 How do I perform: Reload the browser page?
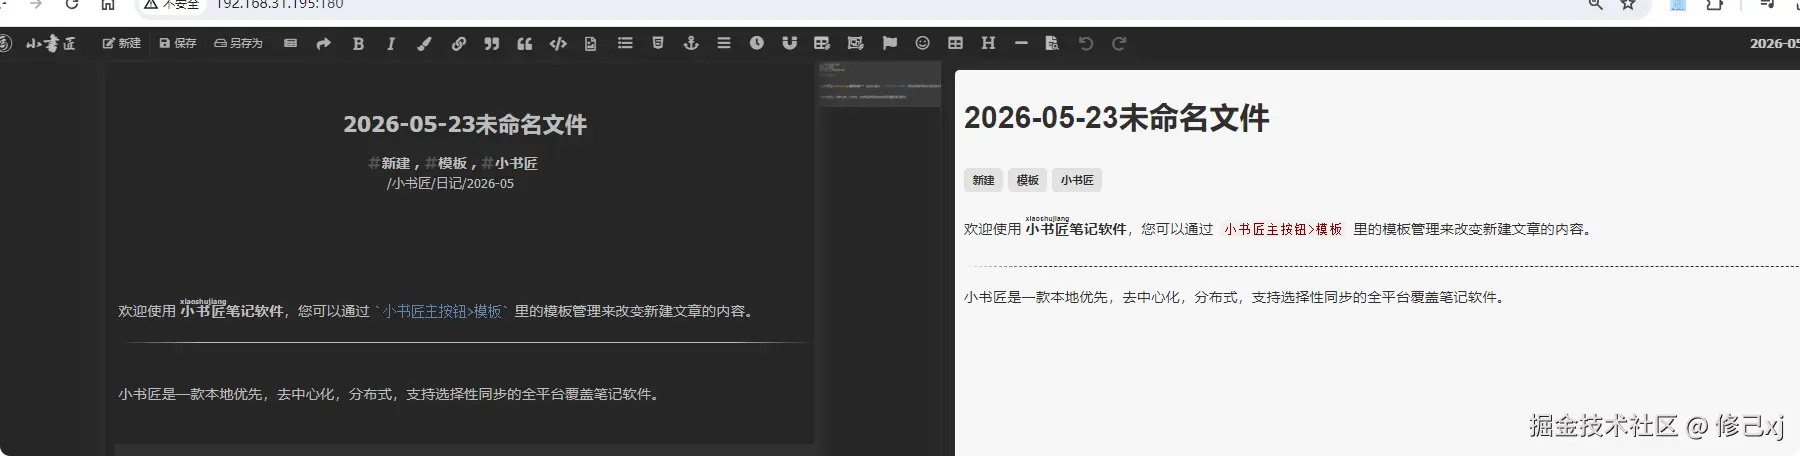72,4
